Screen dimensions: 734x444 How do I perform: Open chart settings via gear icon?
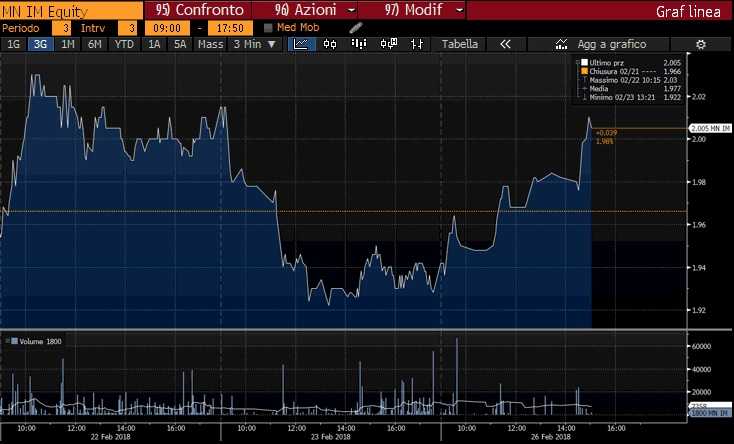(x=701, y=44)
